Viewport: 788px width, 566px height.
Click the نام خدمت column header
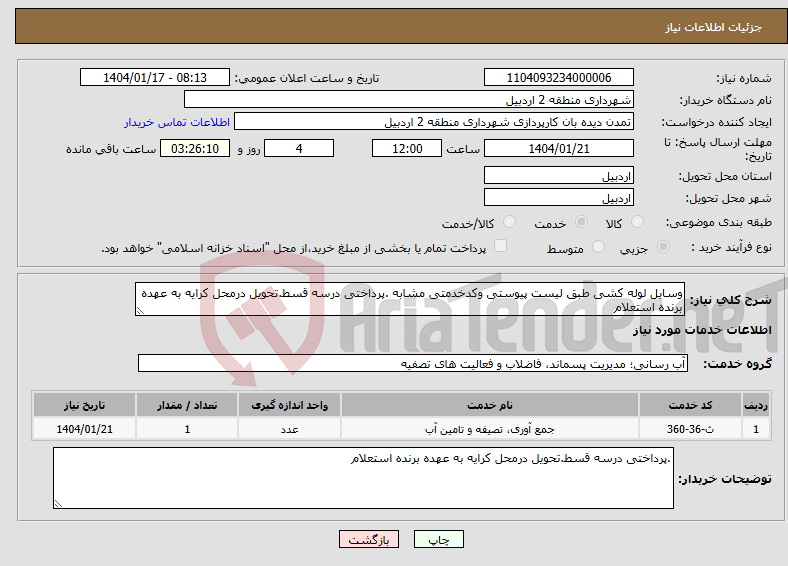[490, 405]
